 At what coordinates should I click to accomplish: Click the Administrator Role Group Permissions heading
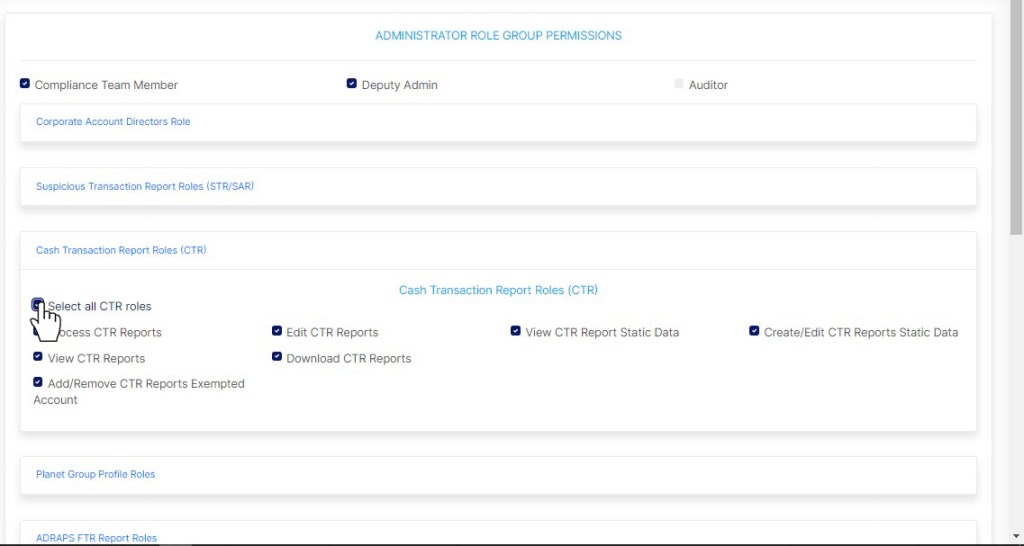coord(498,35)
